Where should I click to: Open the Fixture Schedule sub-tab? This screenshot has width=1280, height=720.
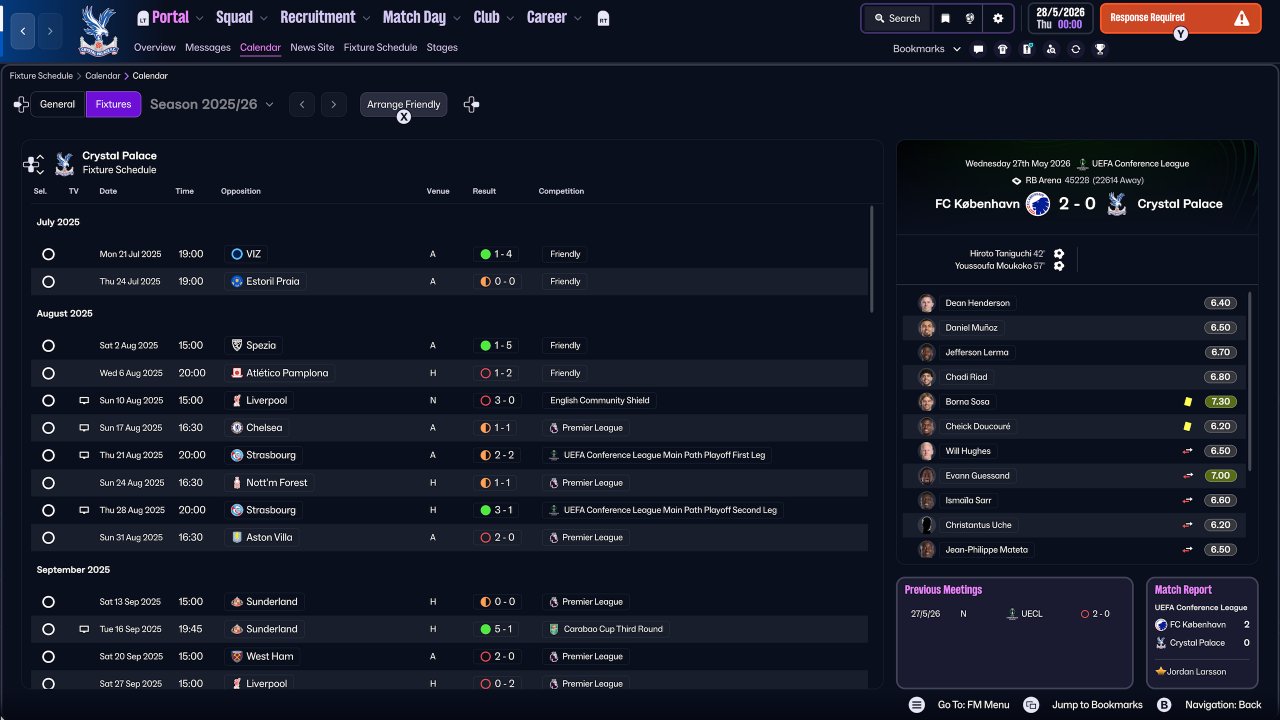[380, 48]
